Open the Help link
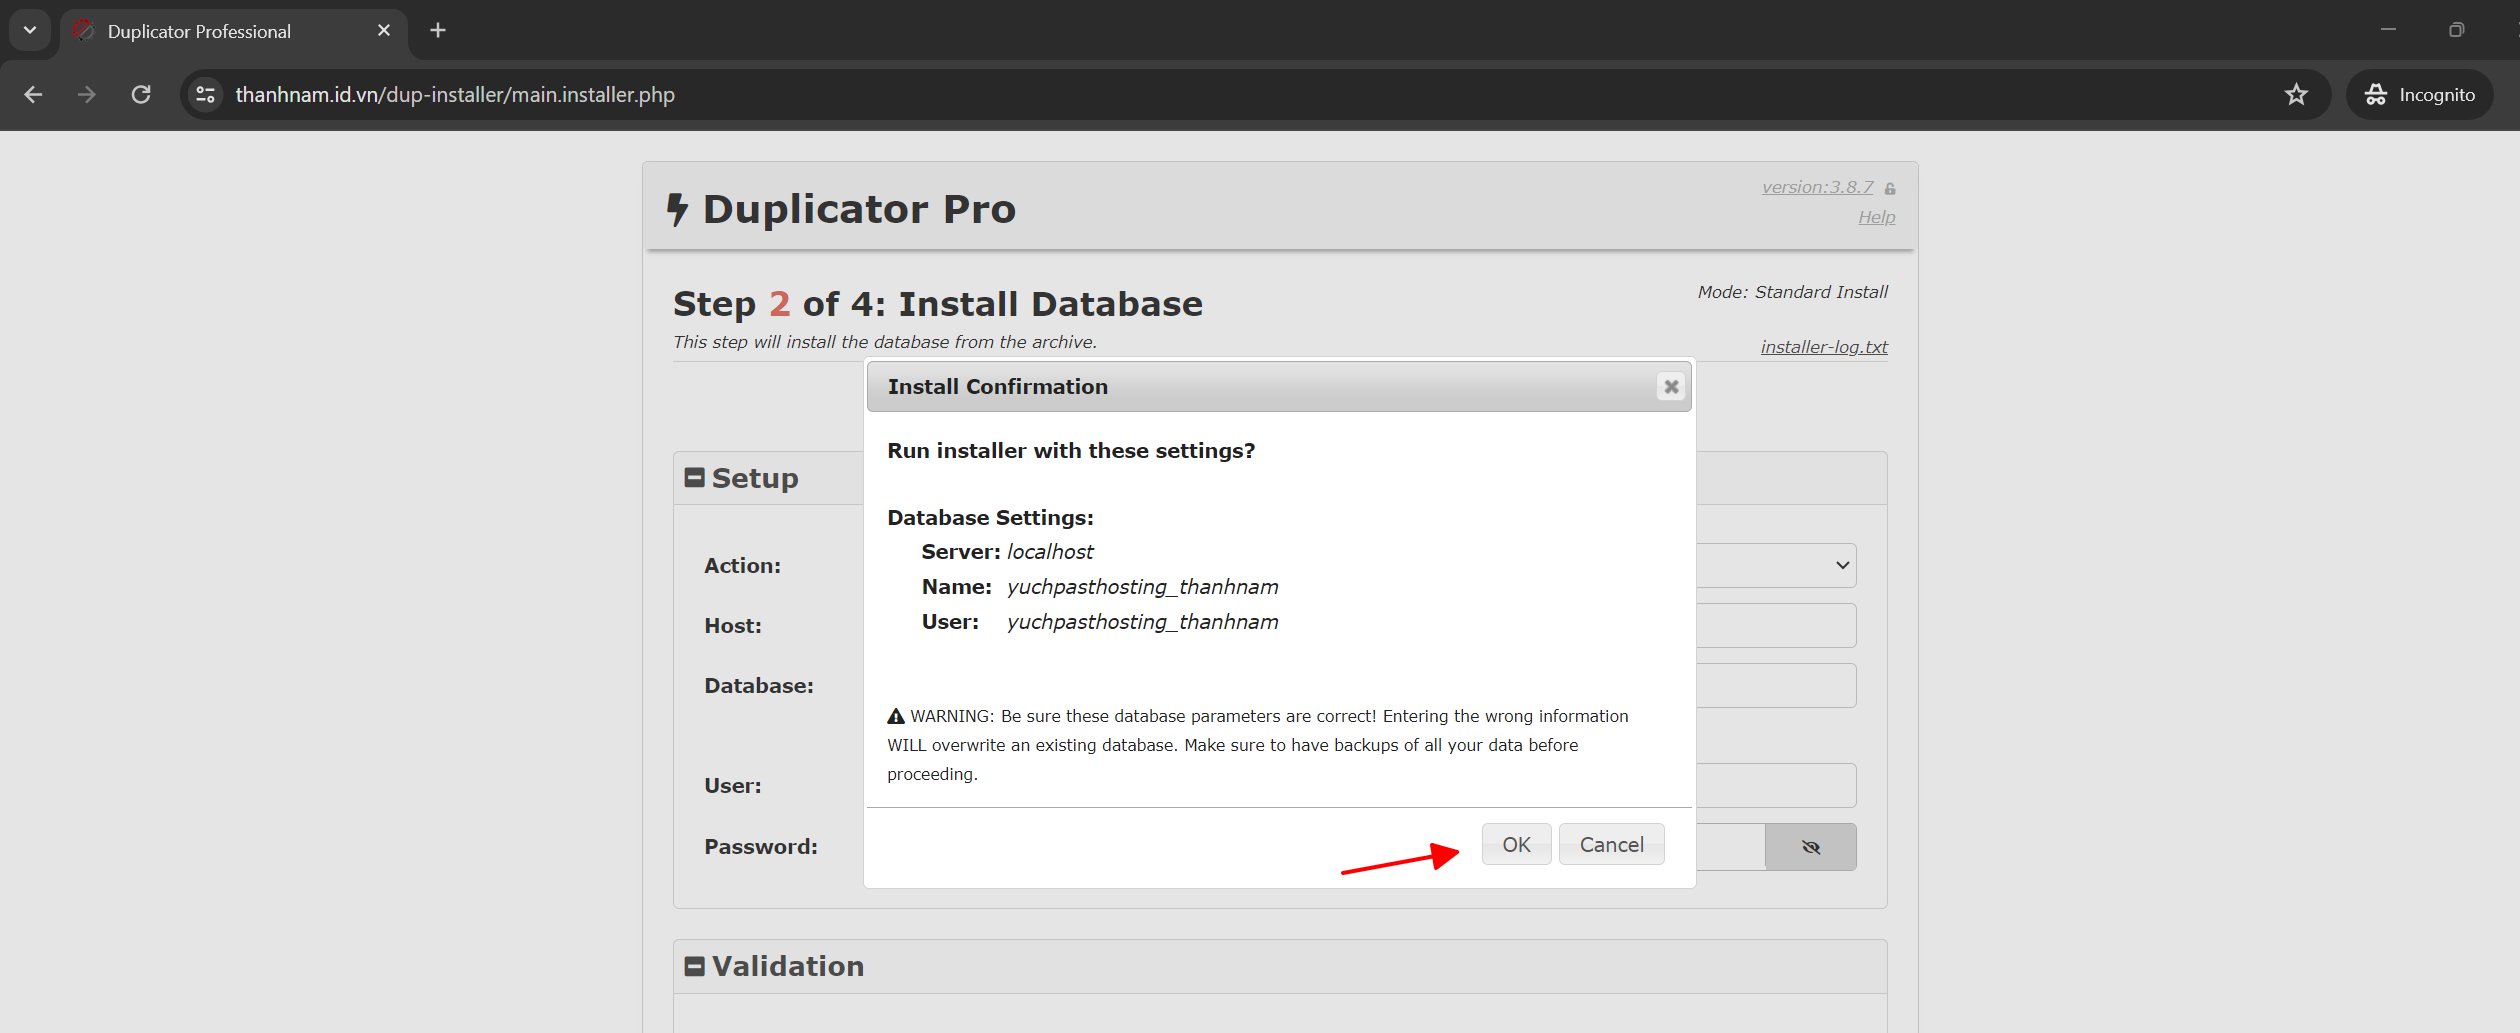This screenshot has width=2520, height=1033. pos(1876,217)
